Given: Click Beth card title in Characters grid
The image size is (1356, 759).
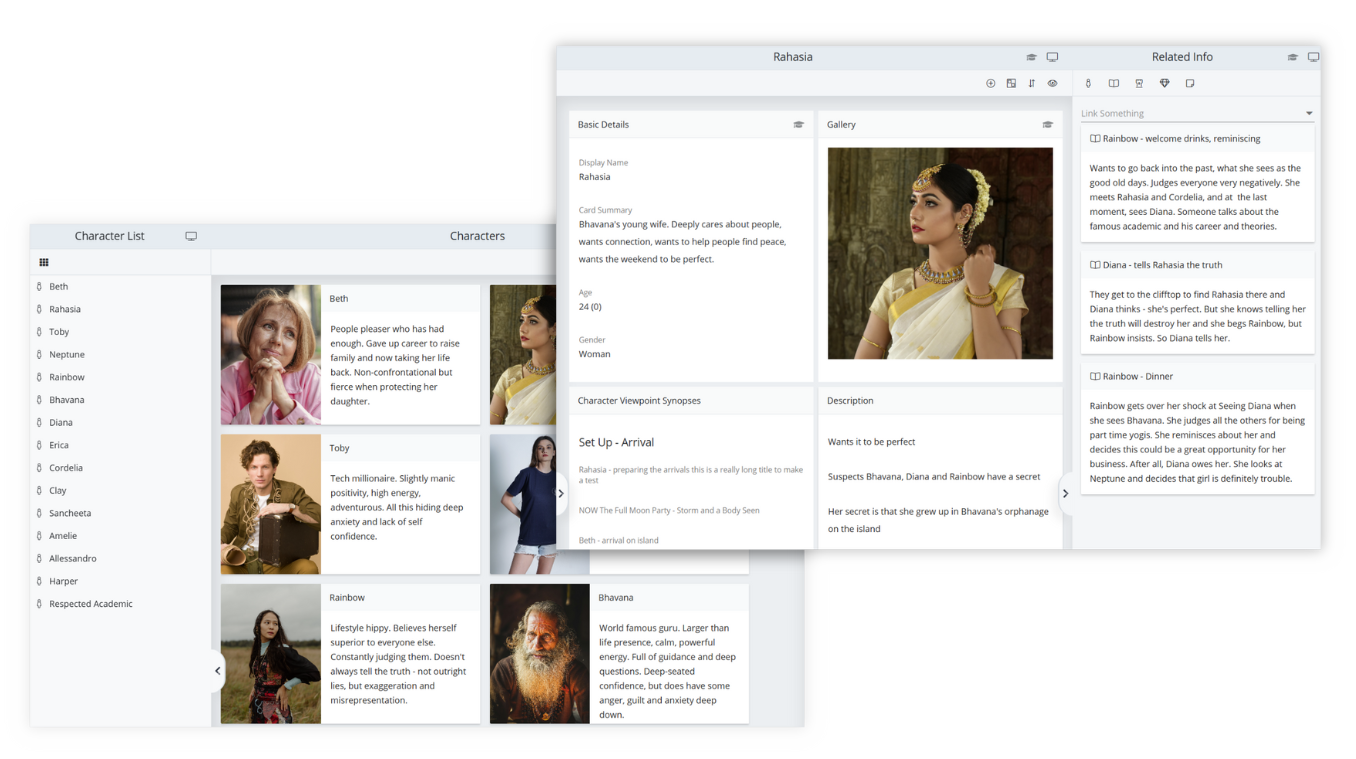Looking at the screenshot, I should pyautogui.click(x=339, y=299).
